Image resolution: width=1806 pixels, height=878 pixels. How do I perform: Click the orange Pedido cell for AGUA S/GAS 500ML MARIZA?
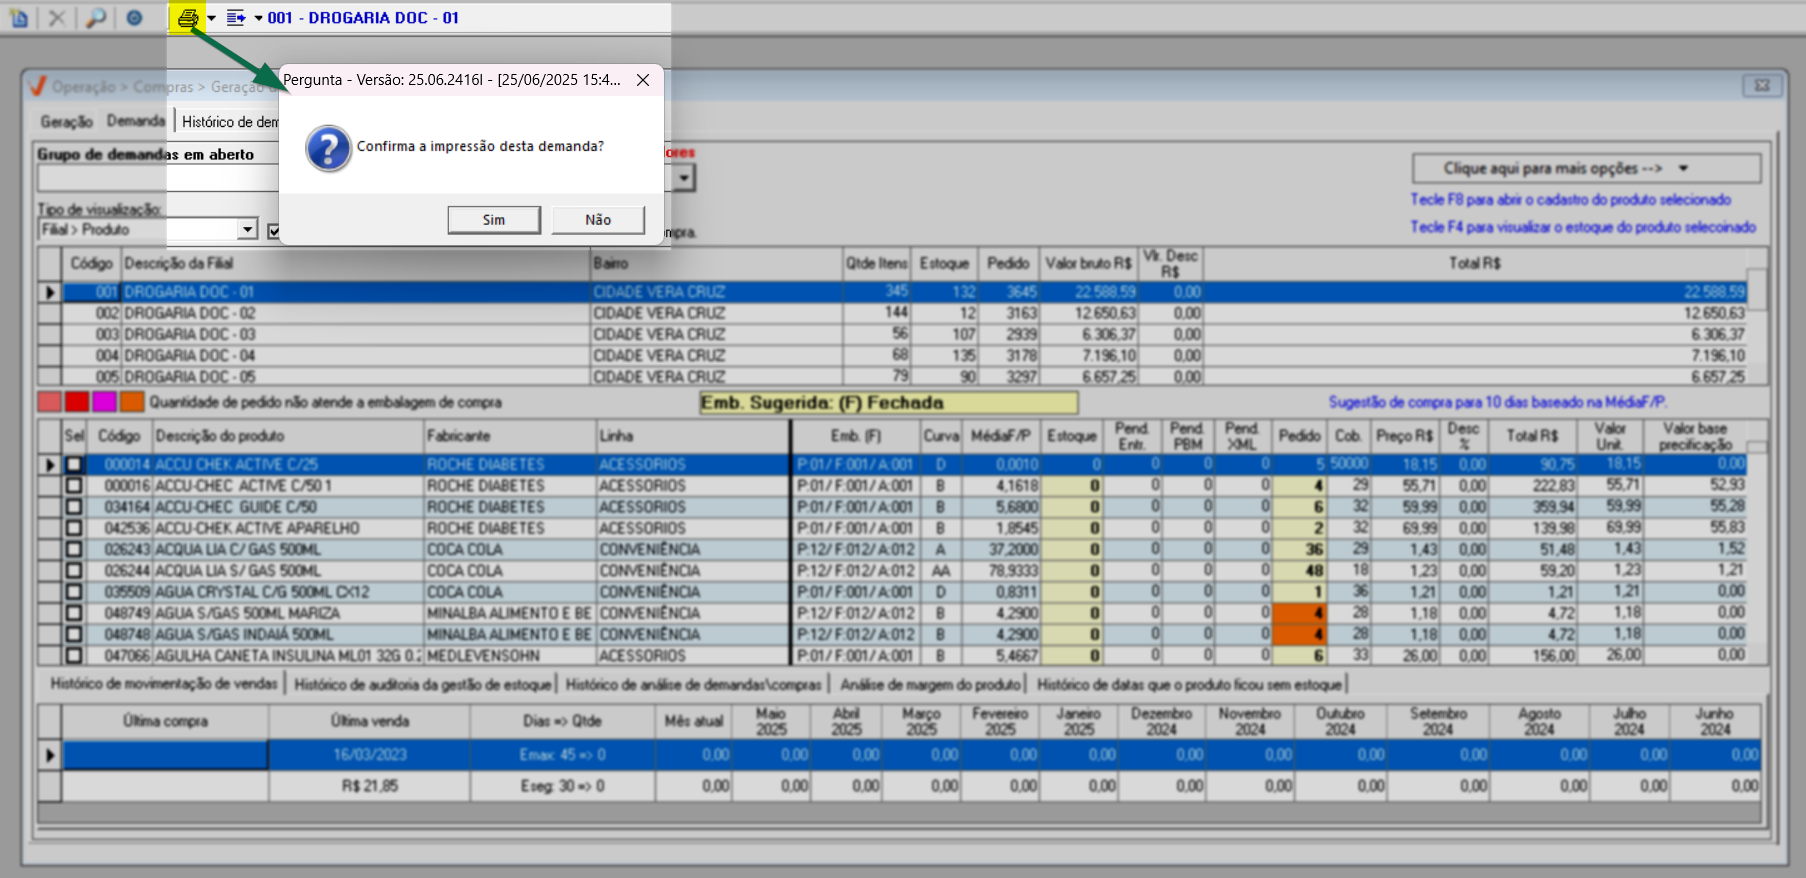click(1300, 613)
